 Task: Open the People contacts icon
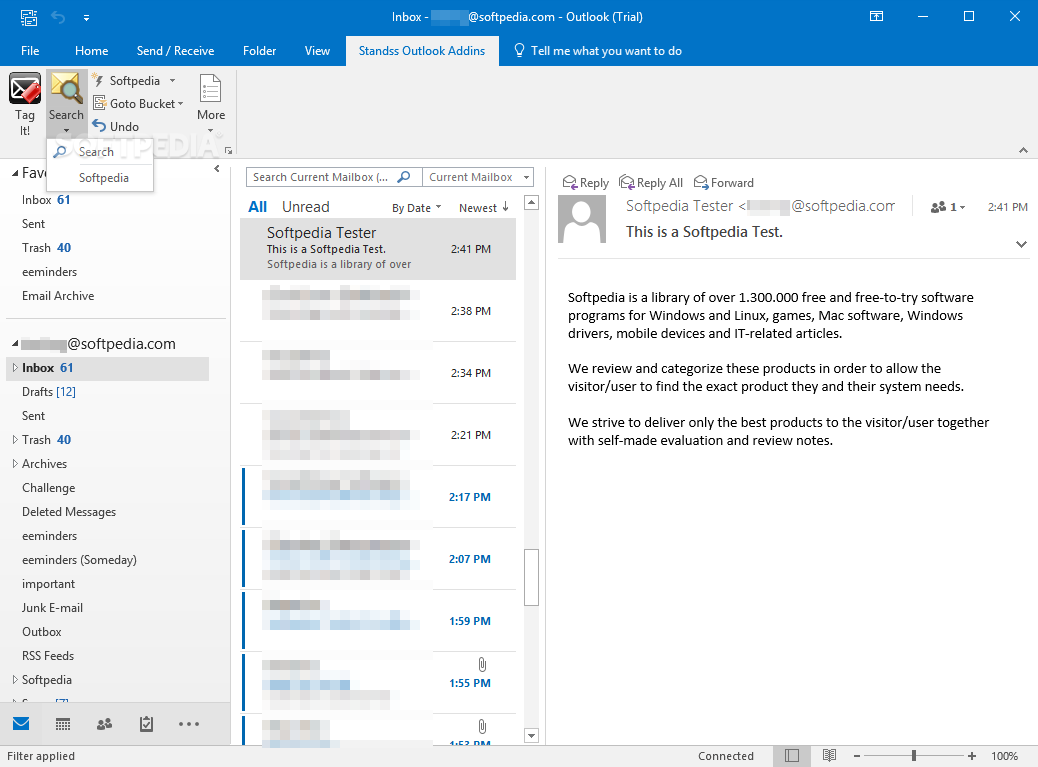[x=105, y=724]
